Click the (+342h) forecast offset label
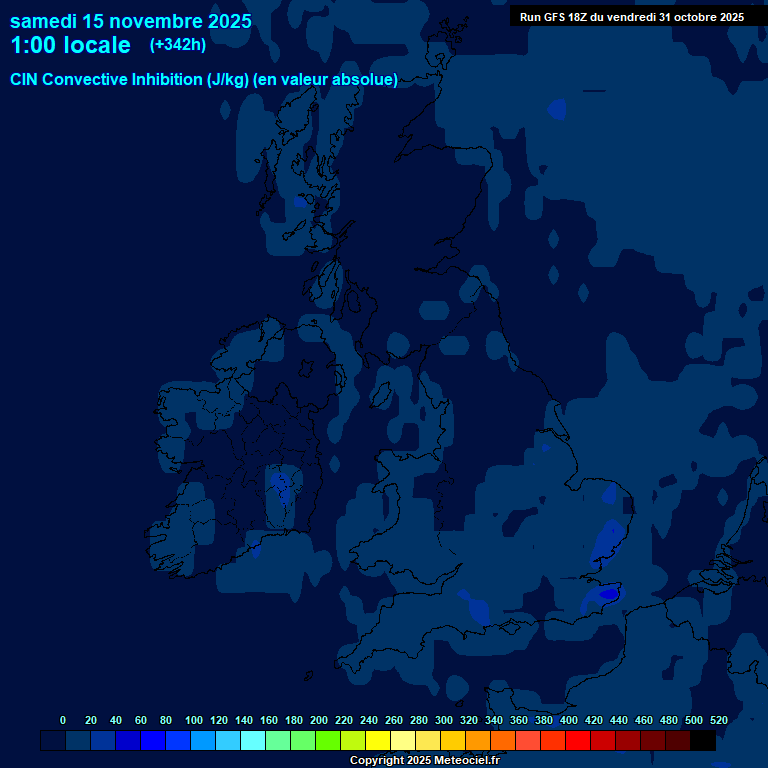 pyautogui.click(x=178, y=45)
